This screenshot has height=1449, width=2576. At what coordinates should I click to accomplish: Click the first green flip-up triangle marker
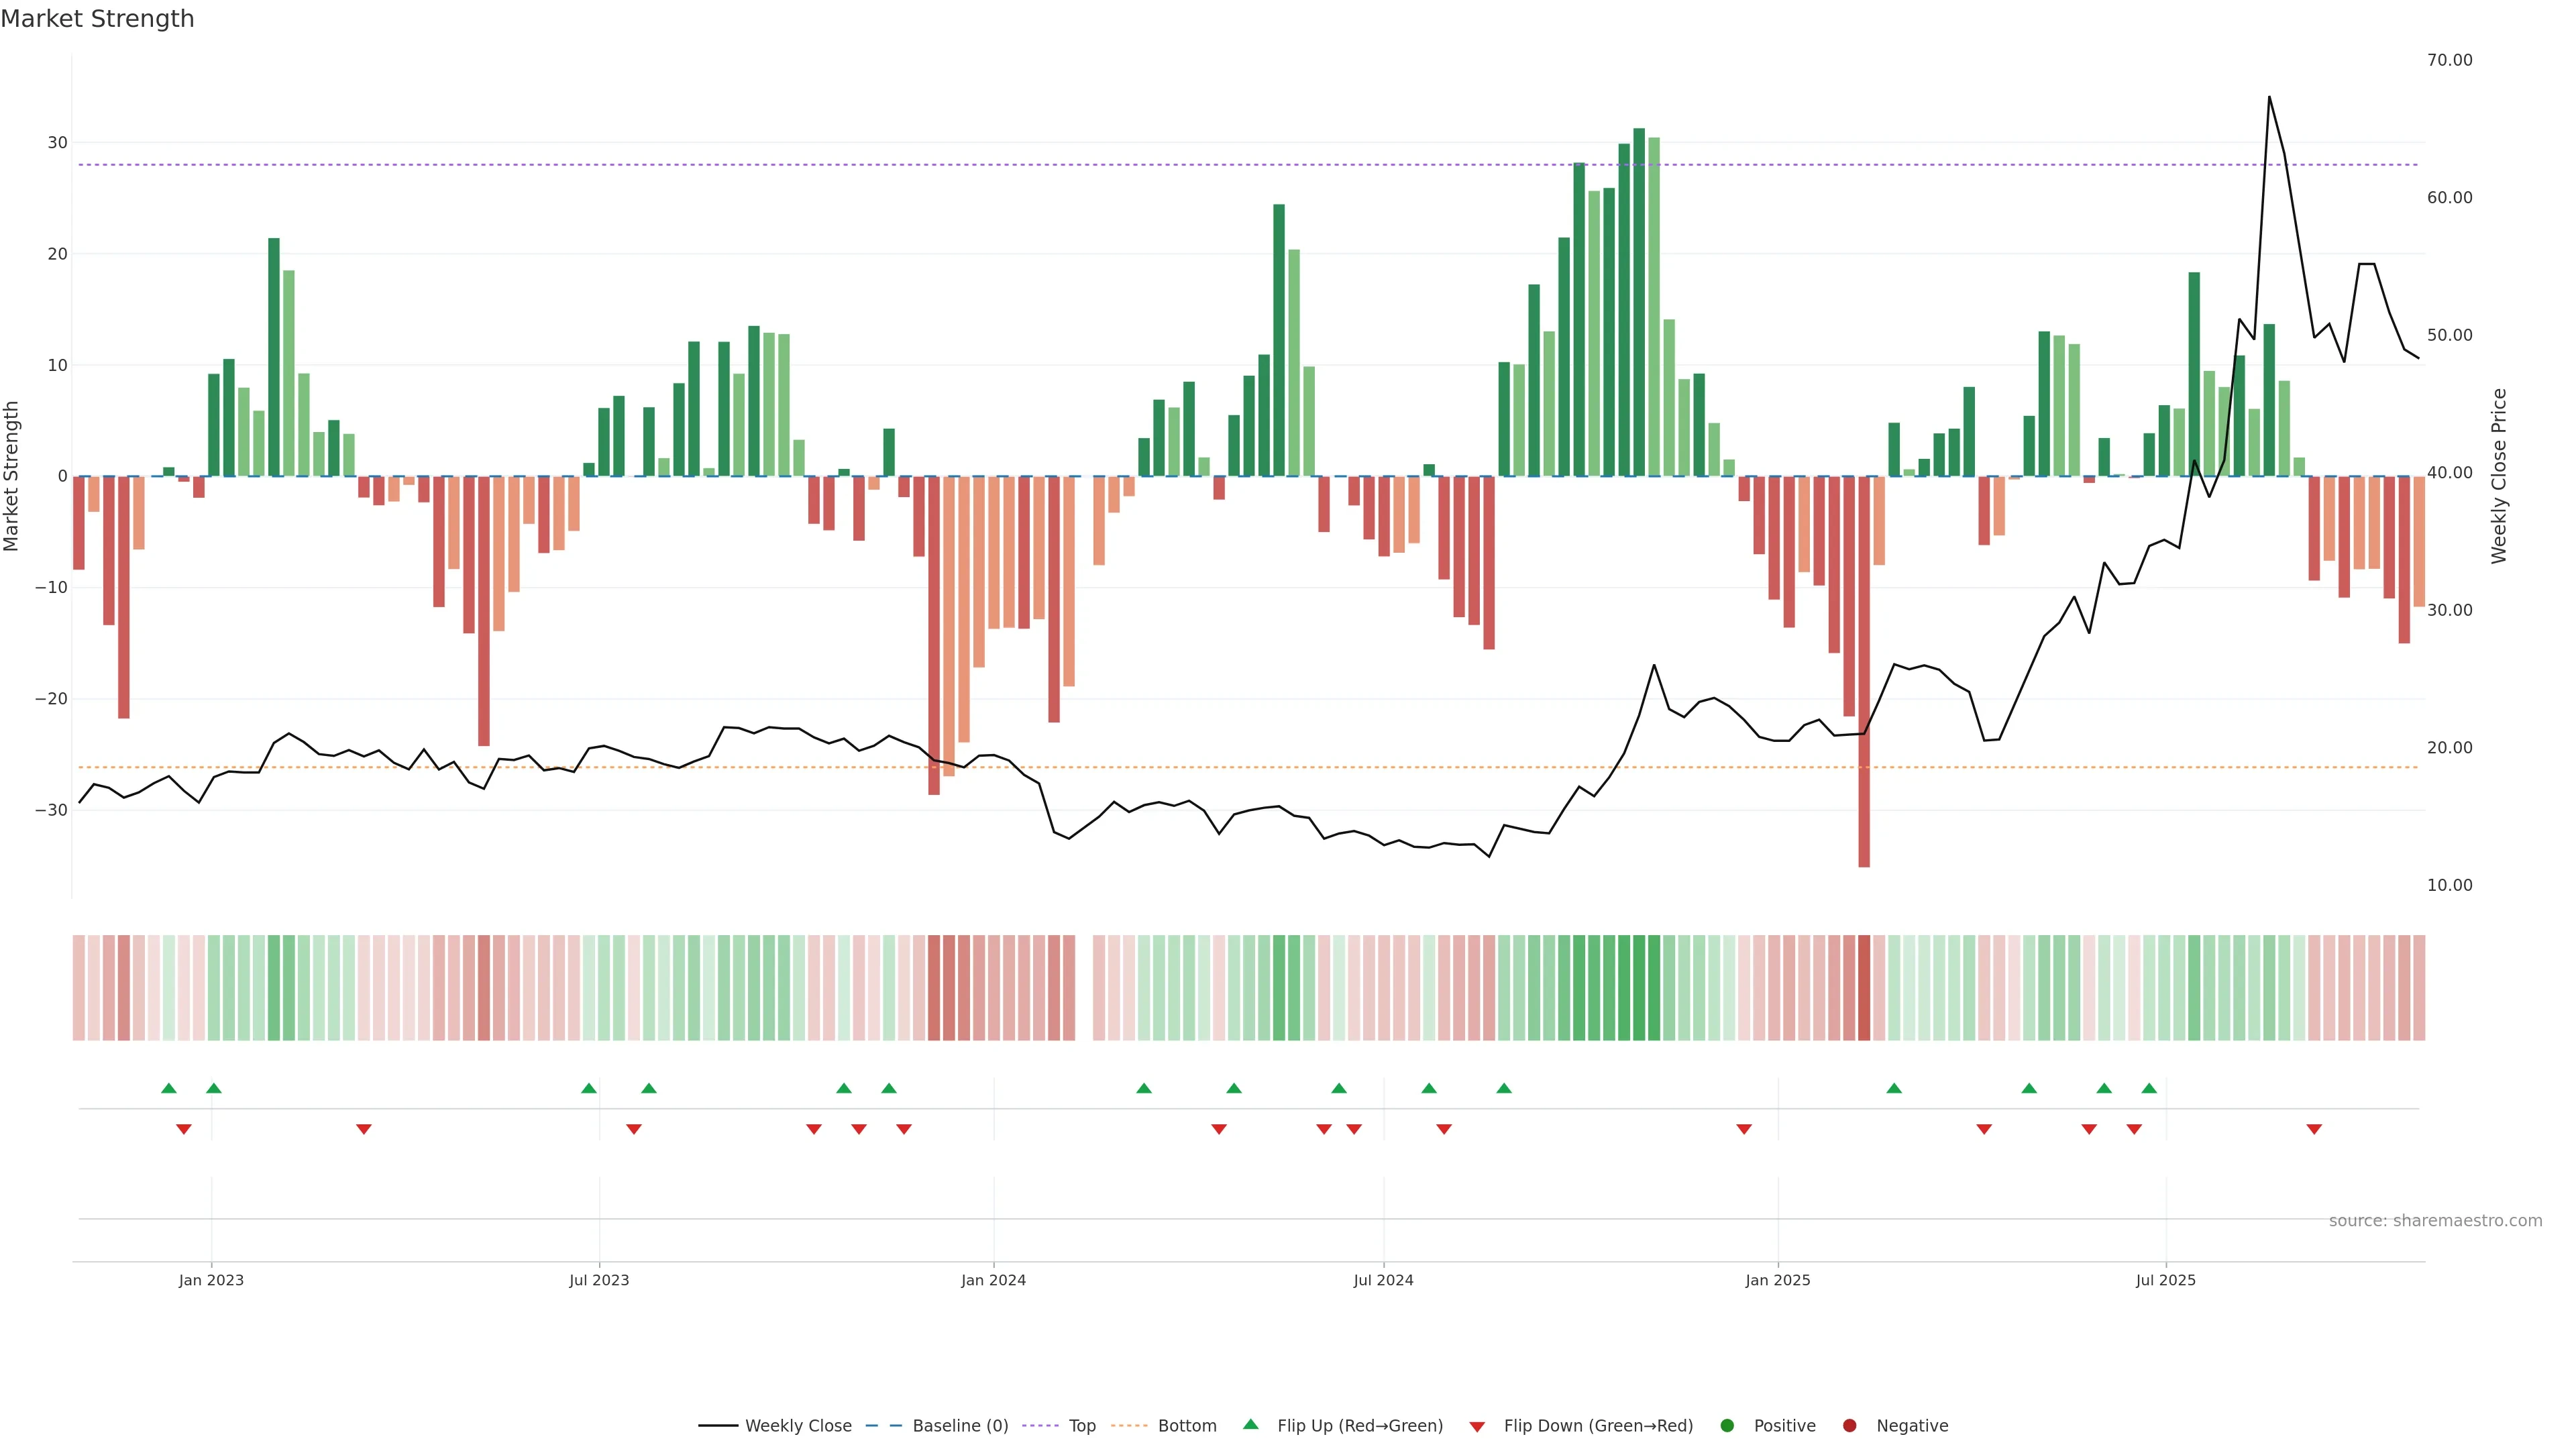tap(169, 1088)
